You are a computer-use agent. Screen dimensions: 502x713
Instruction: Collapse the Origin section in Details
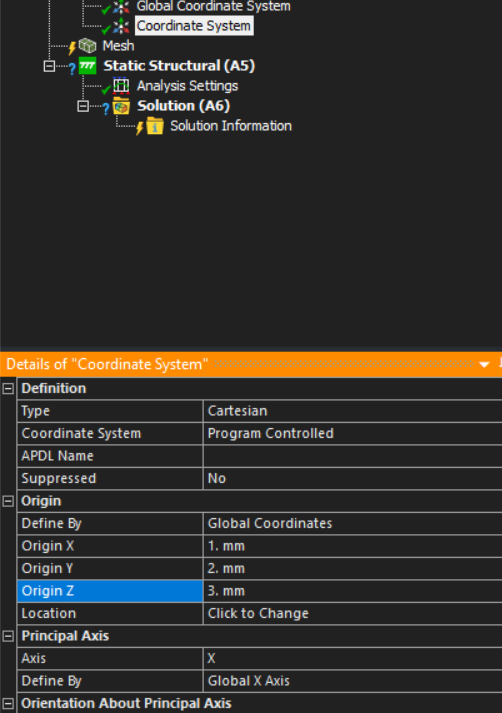click(8, 501)
